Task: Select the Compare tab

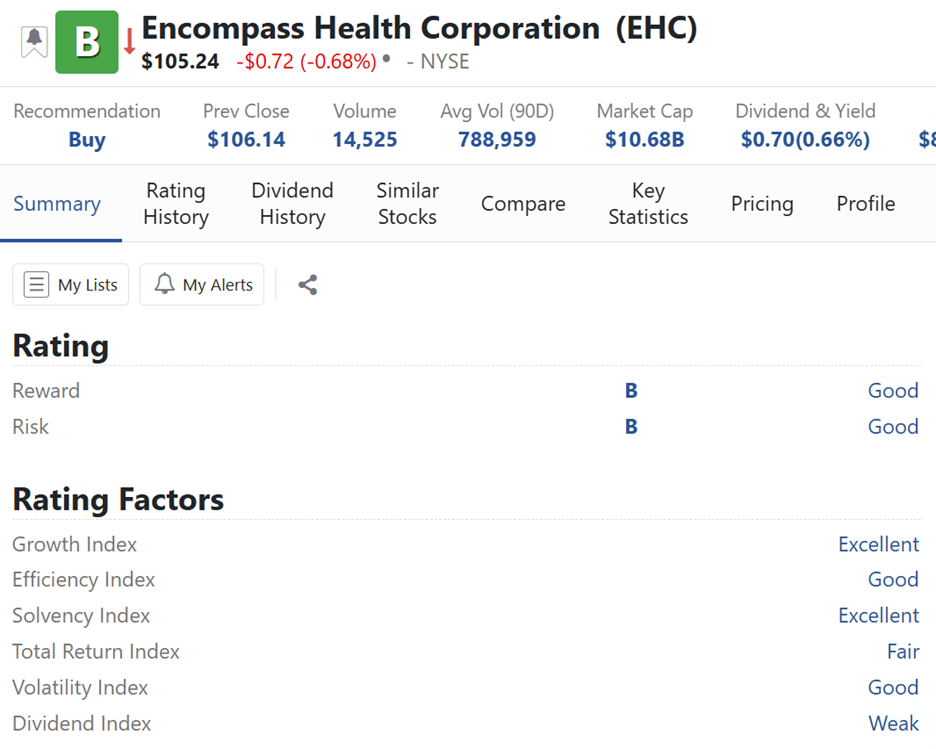Action: tap(523, 204)
